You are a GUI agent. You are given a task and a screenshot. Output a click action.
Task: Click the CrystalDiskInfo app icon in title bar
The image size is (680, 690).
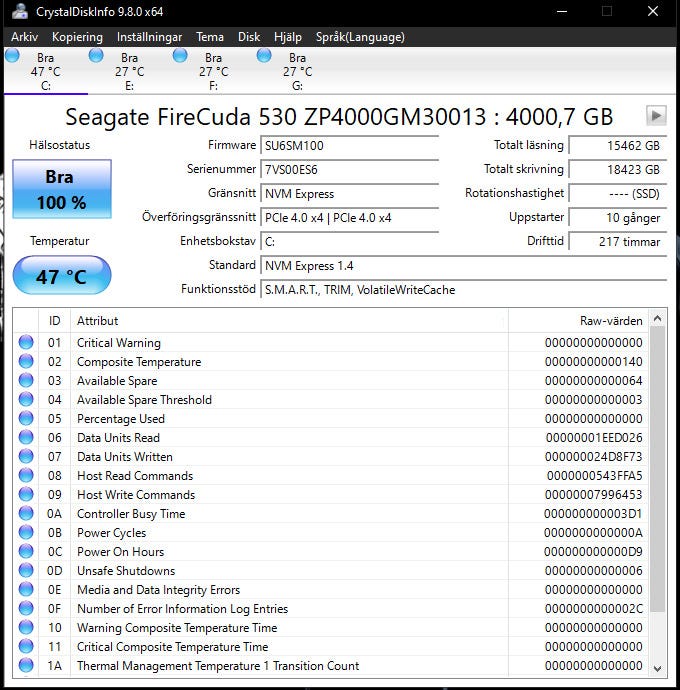(x=19, y=11)
